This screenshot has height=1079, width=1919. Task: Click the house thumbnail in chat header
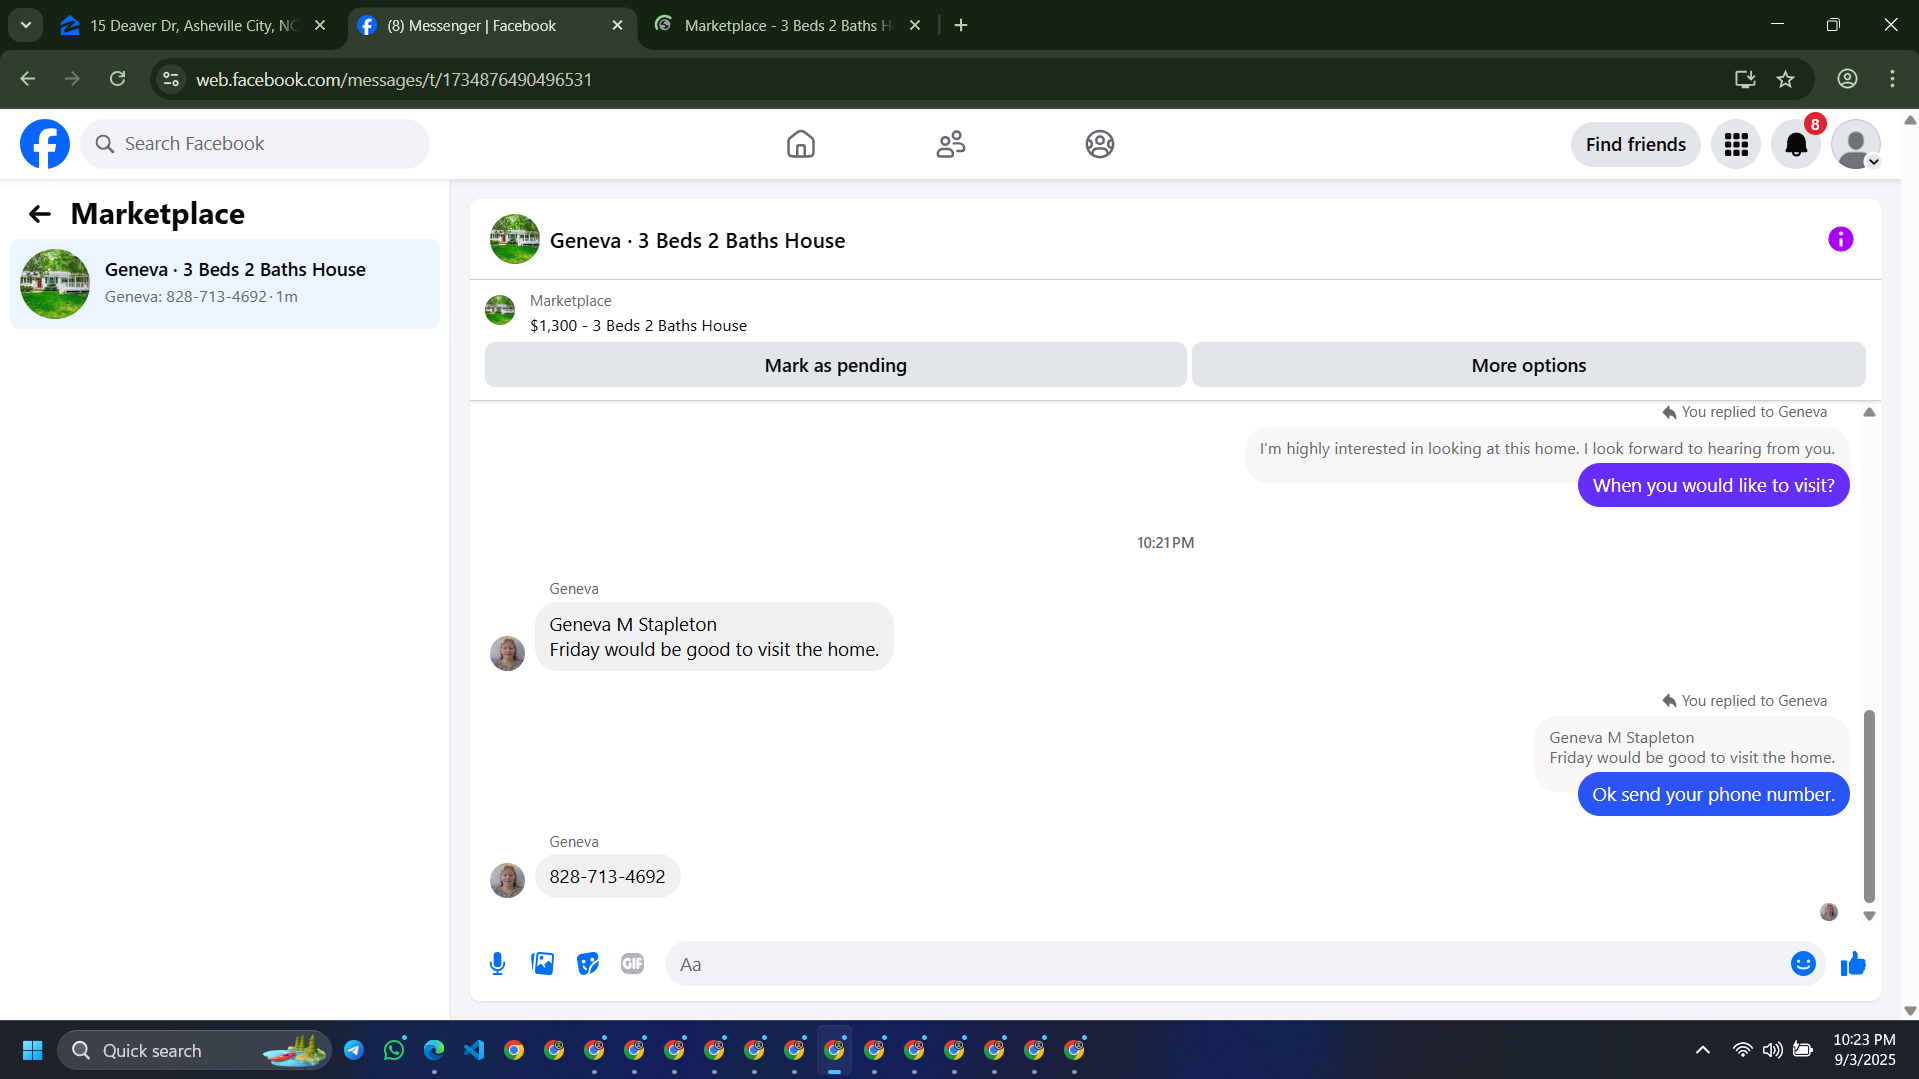click(x=515, y=239)
